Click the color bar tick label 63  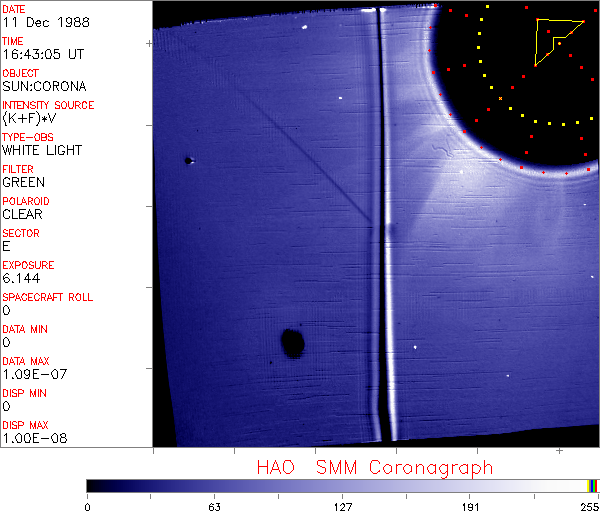(x=214, y=507)
